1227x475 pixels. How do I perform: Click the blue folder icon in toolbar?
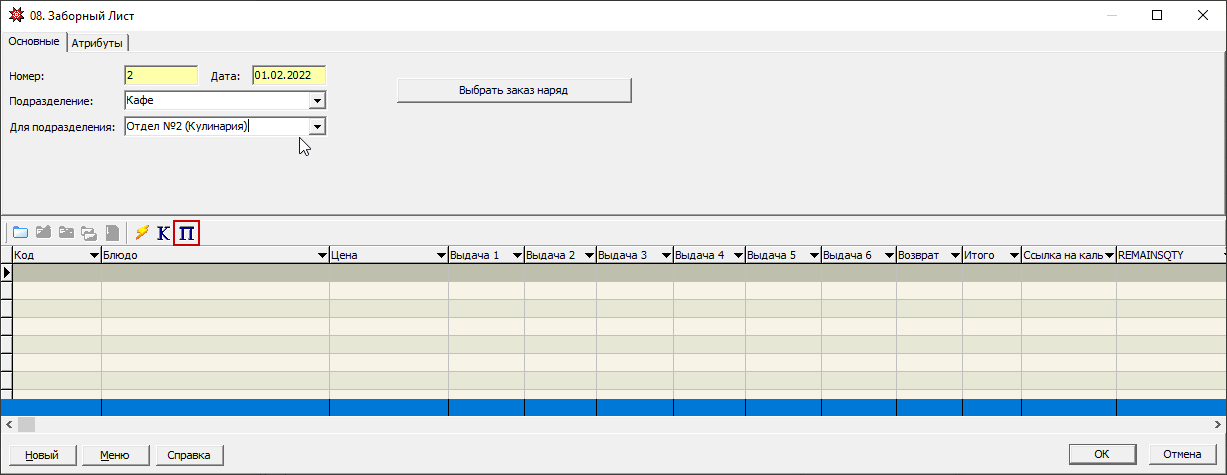20,233
